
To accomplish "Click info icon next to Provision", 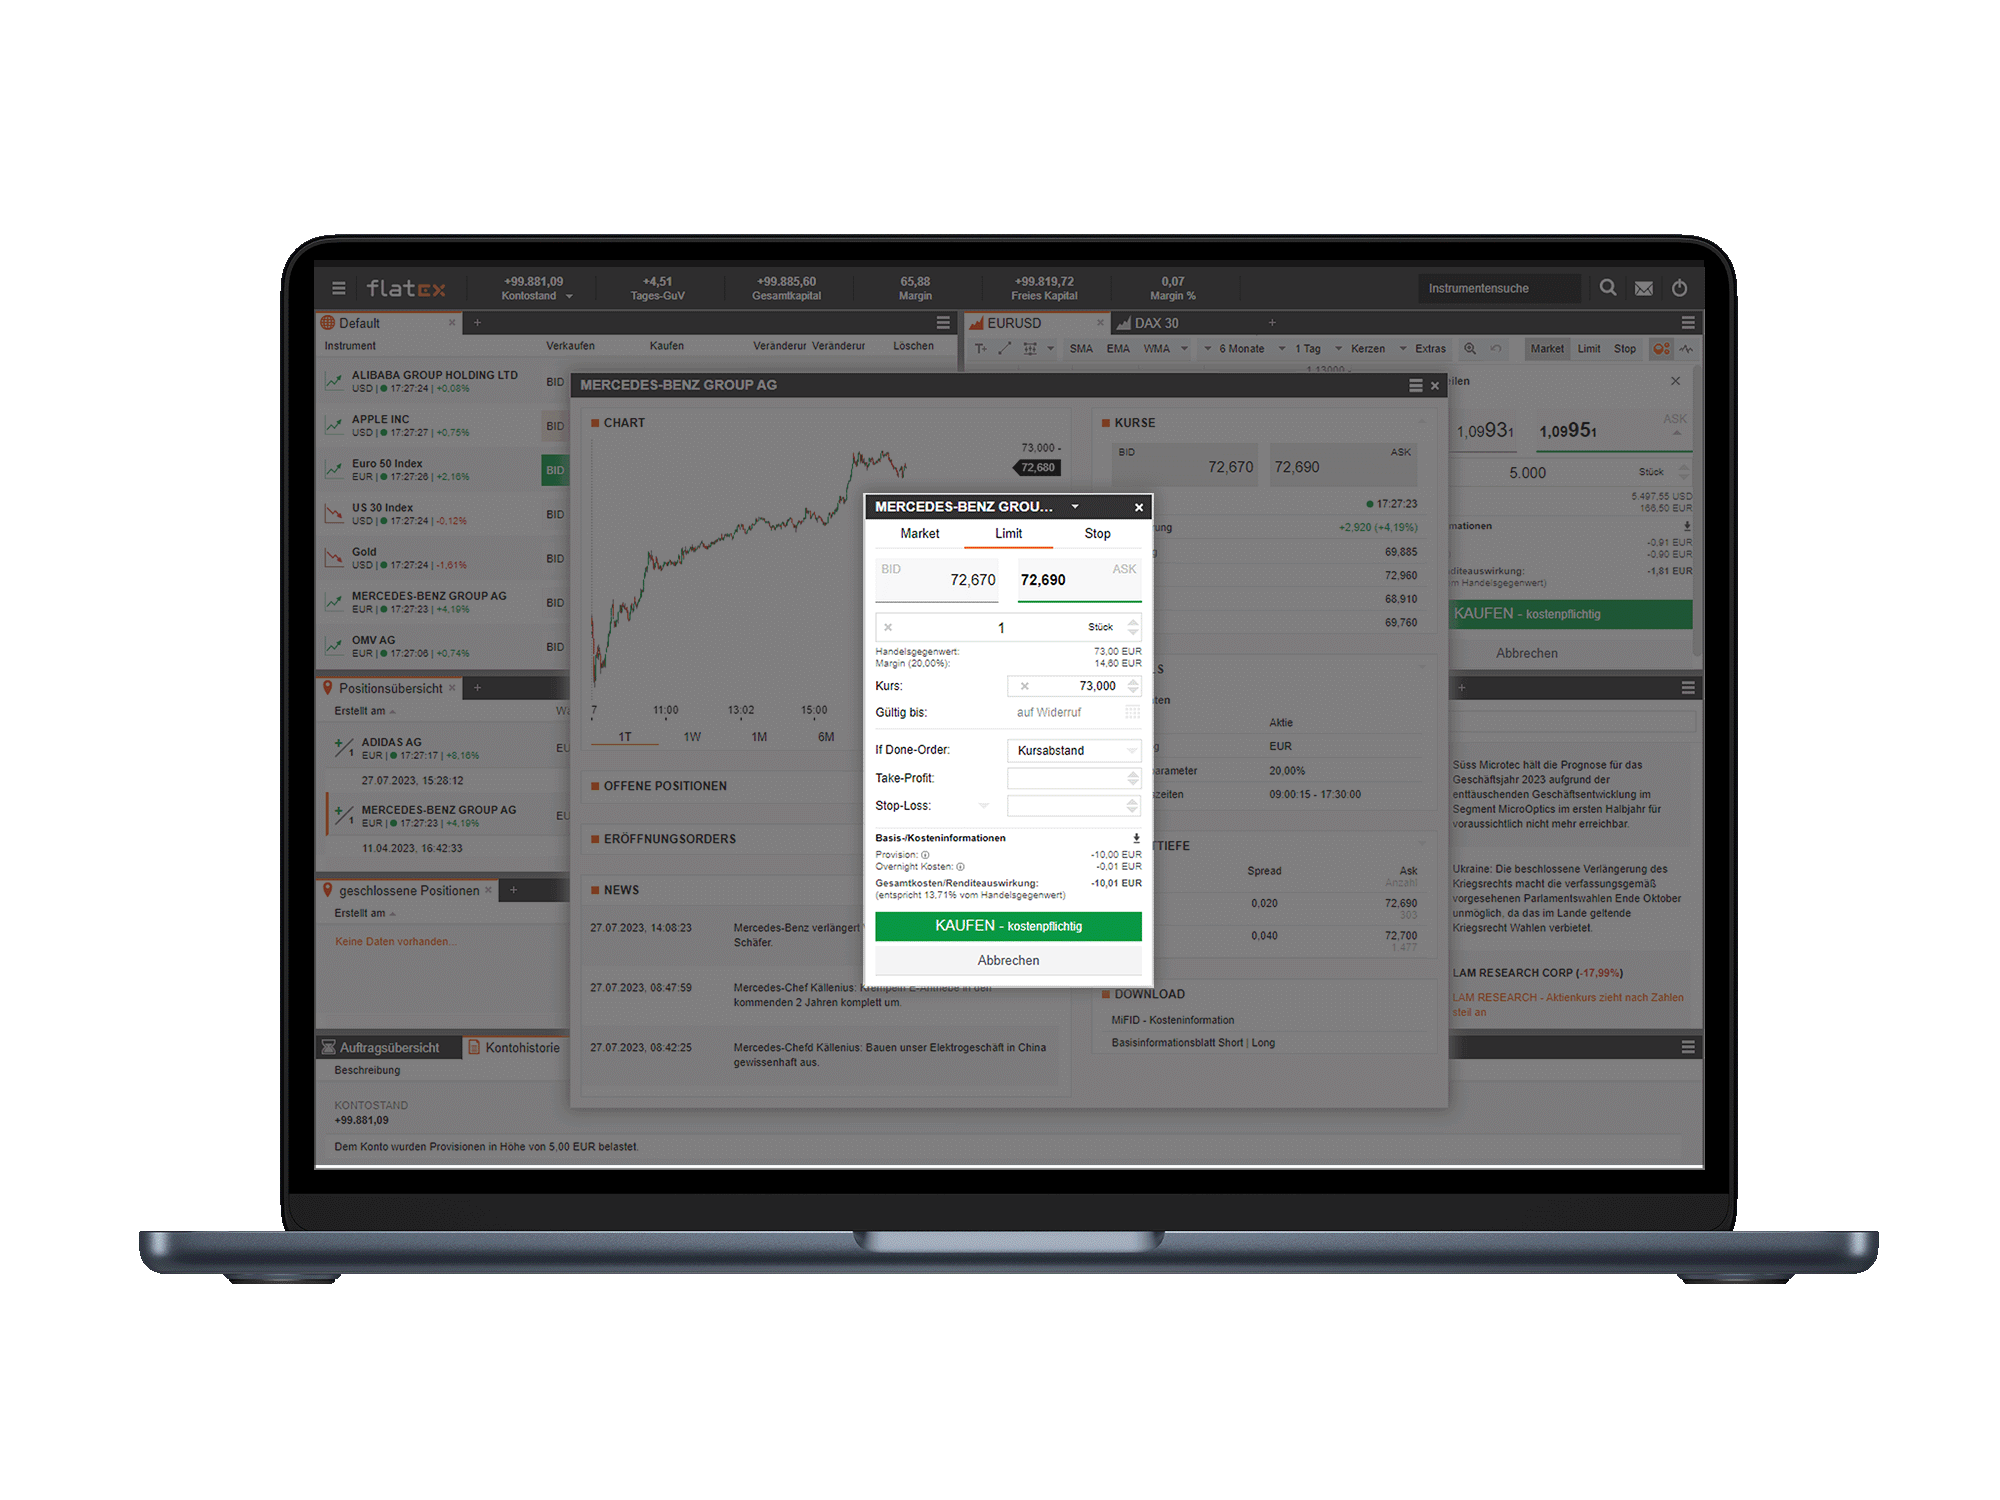I will 925,855.
